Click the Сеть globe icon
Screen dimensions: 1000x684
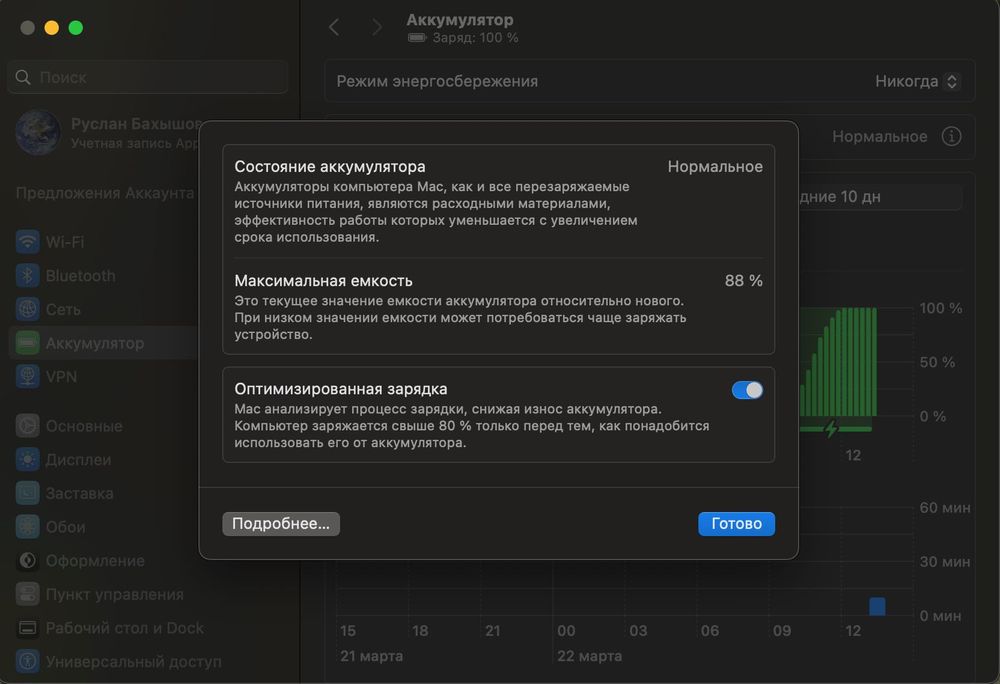click(27, 309)
